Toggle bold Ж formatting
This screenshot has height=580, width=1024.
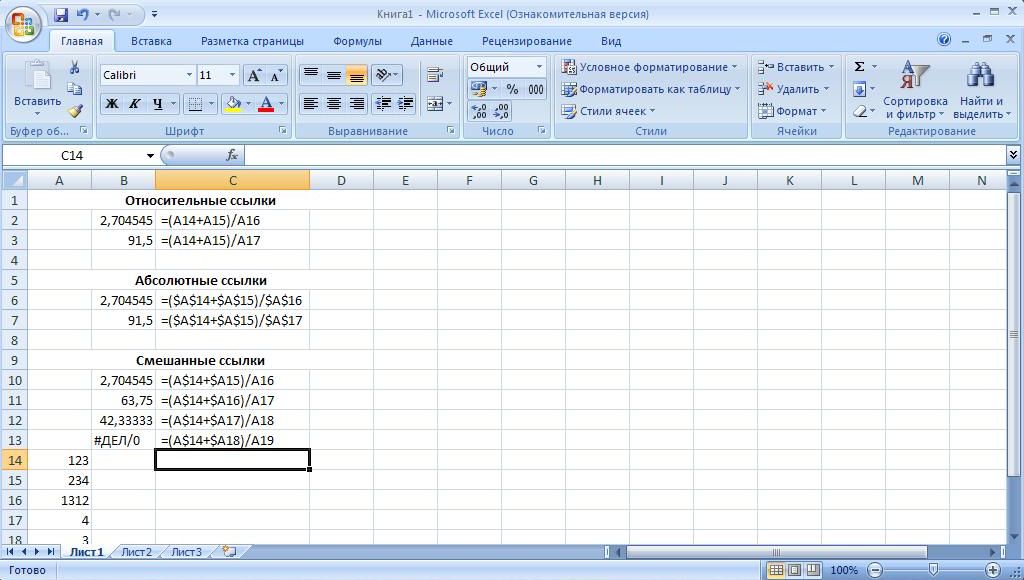point(112,104)
